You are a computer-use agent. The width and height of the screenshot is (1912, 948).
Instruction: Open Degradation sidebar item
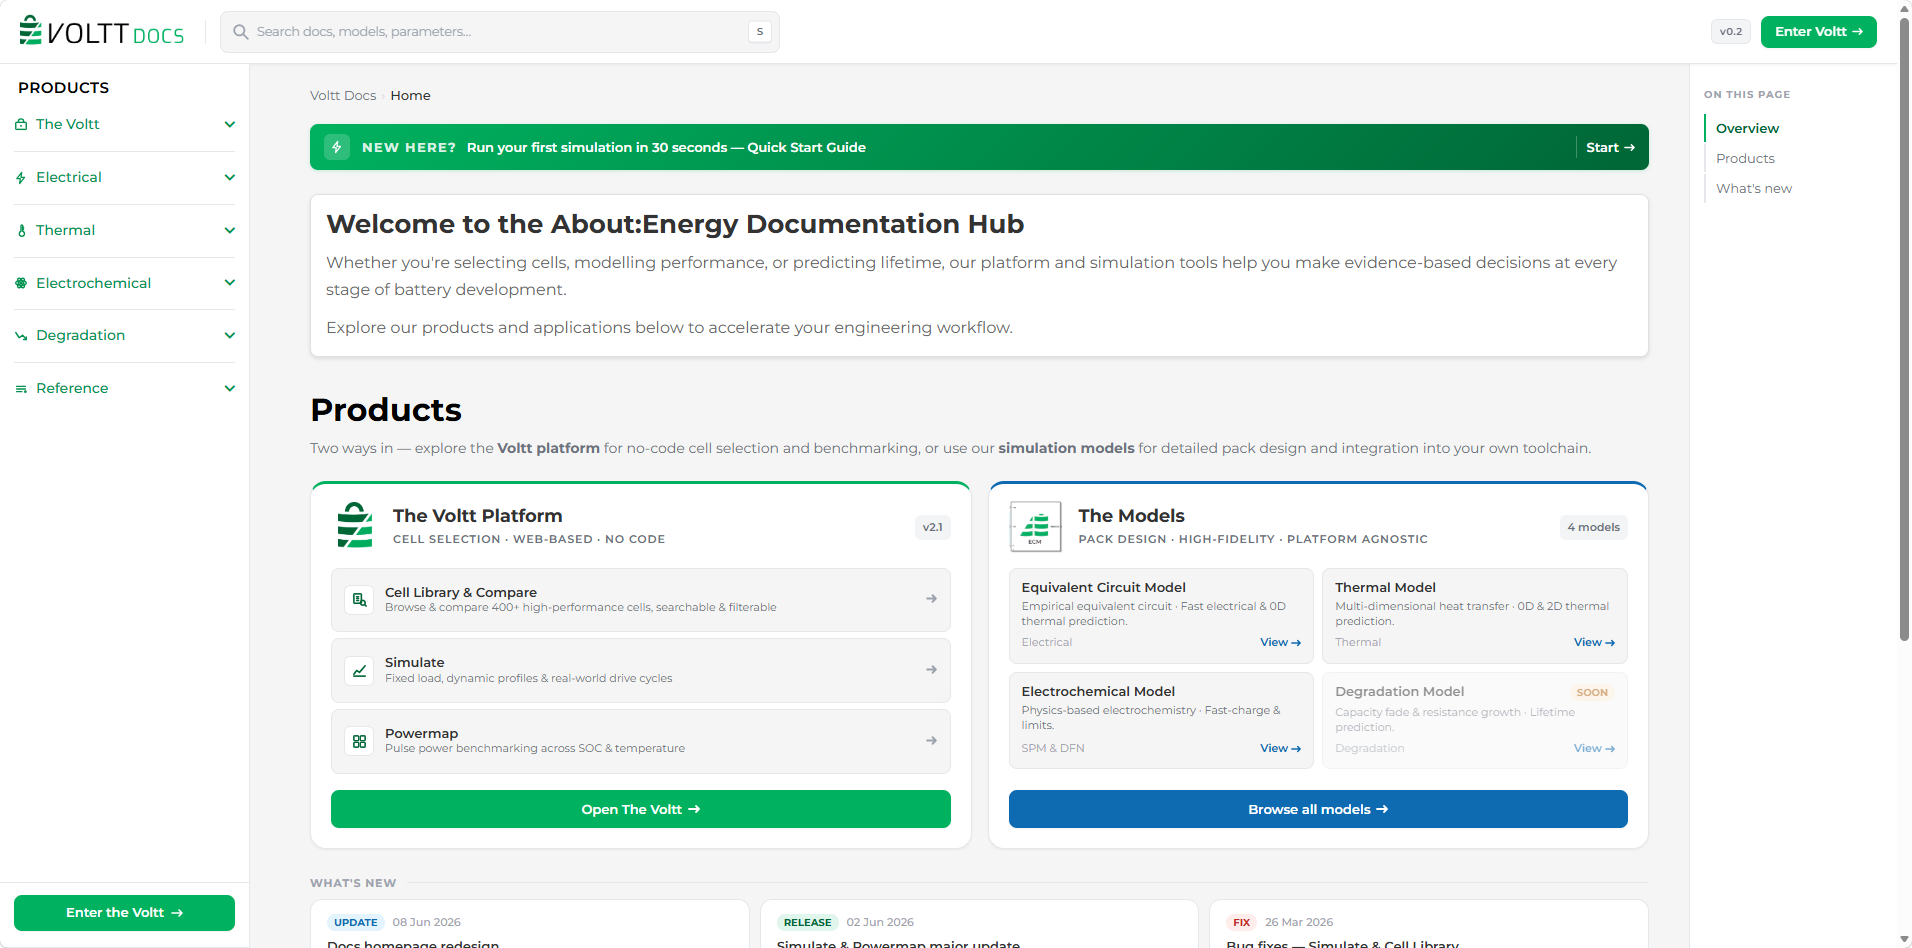coord(80,336)
